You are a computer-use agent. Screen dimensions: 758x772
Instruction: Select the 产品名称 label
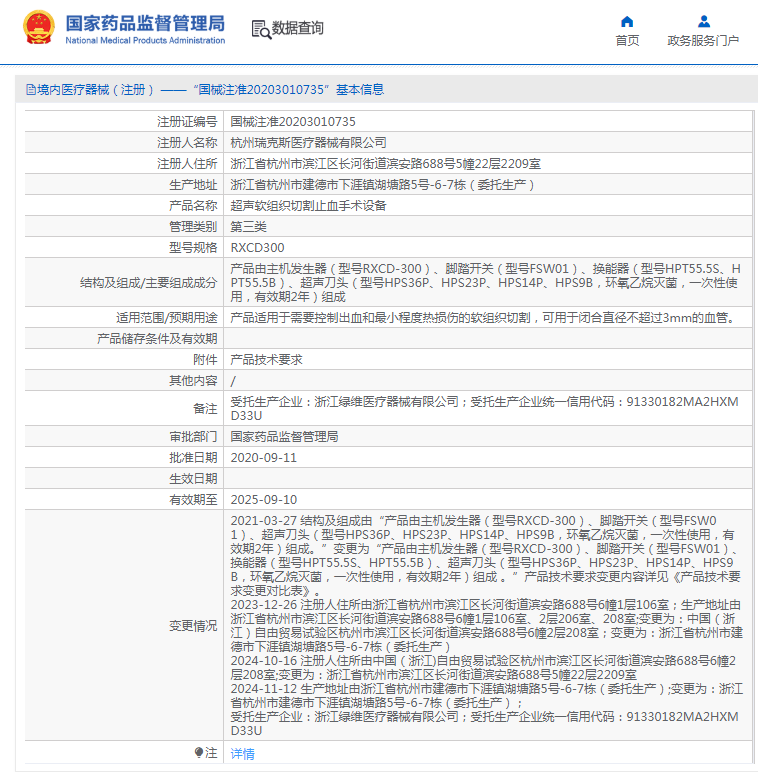click(193, 205)
